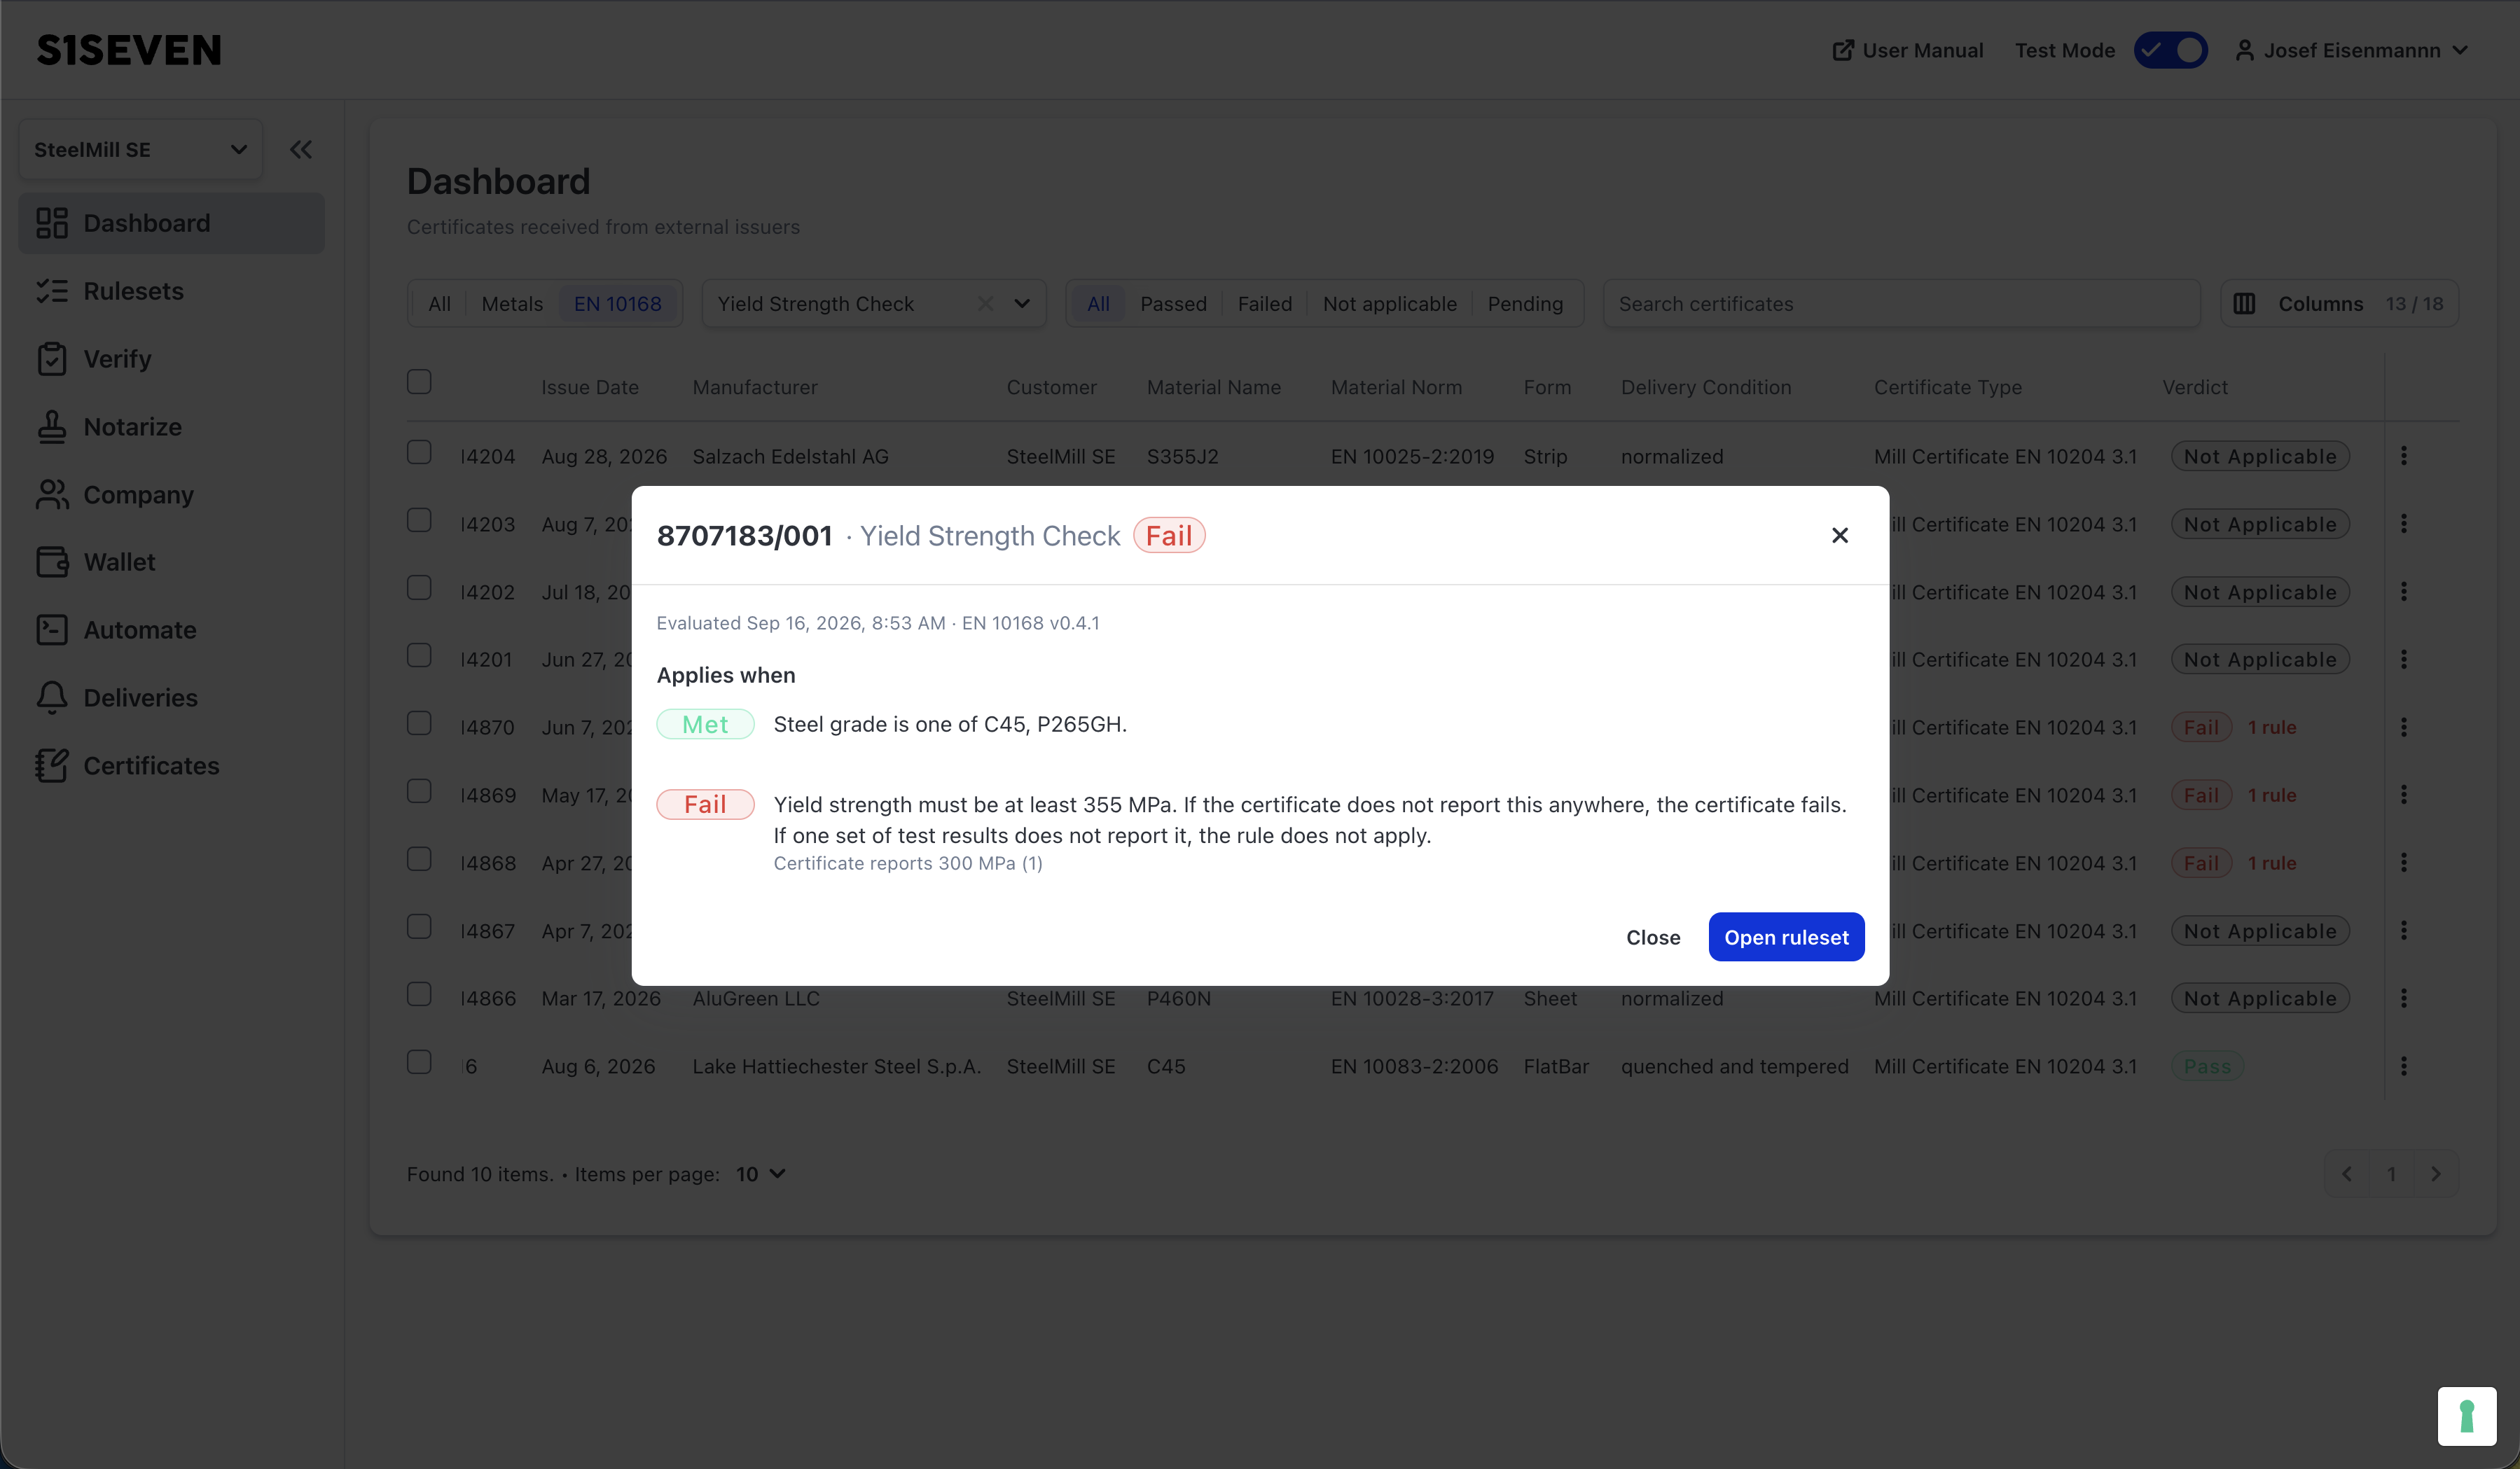This screenshot has width=2520, height=1469.
Task: Click the S1SEVEN logo
Action: [x=129, y=50]
